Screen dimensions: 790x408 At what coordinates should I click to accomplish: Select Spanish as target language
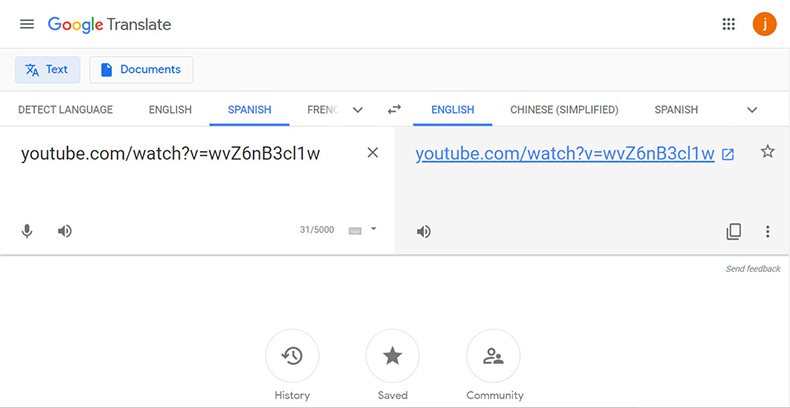coord(676,109)
